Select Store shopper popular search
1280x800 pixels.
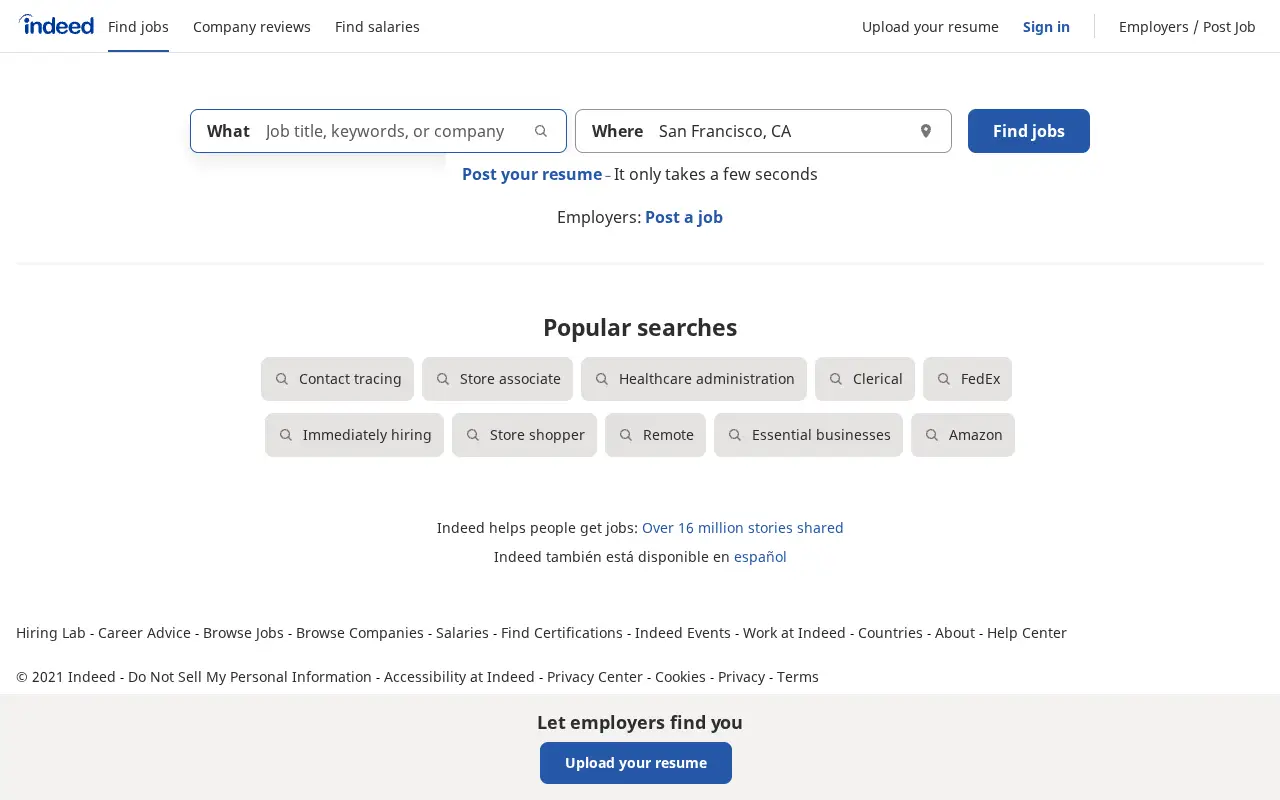tap(524, 435)
